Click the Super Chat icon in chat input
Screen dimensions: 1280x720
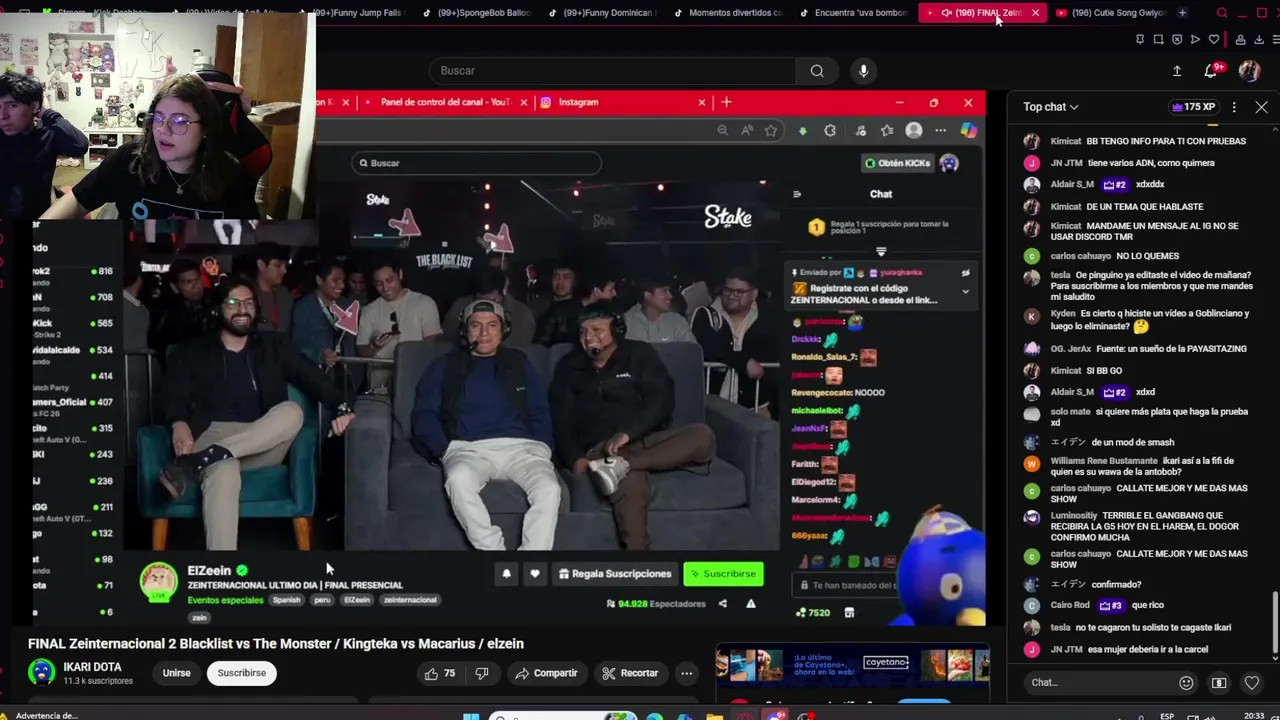(1219, 683)
